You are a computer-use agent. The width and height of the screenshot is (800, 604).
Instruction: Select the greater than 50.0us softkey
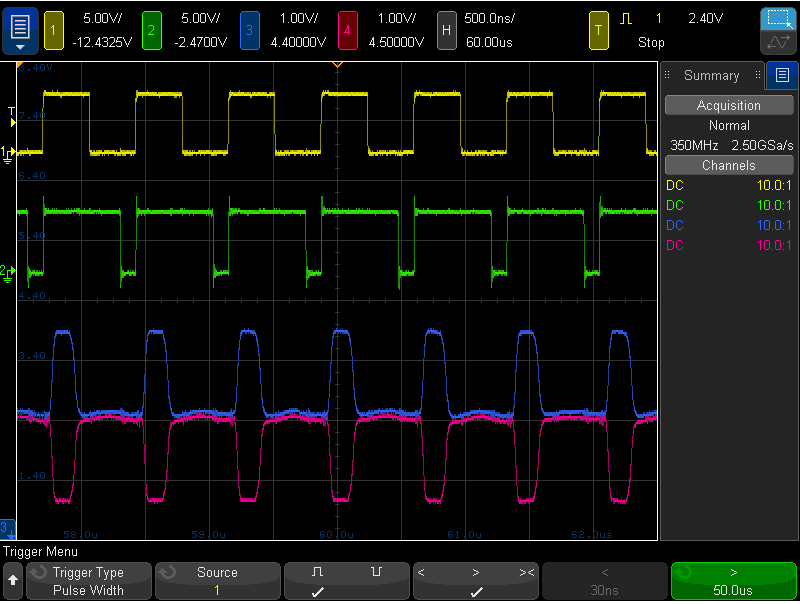coord(733,581)
